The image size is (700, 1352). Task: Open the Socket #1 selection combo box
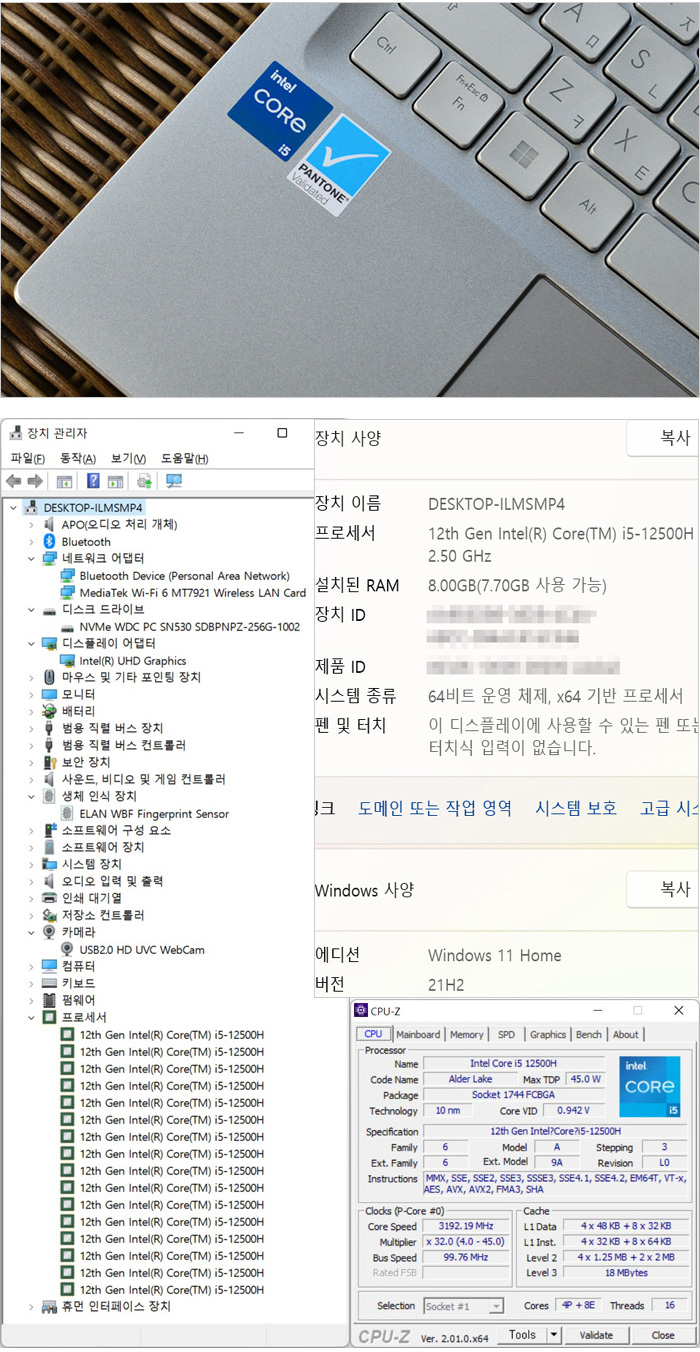click(x=464, y=1306)
